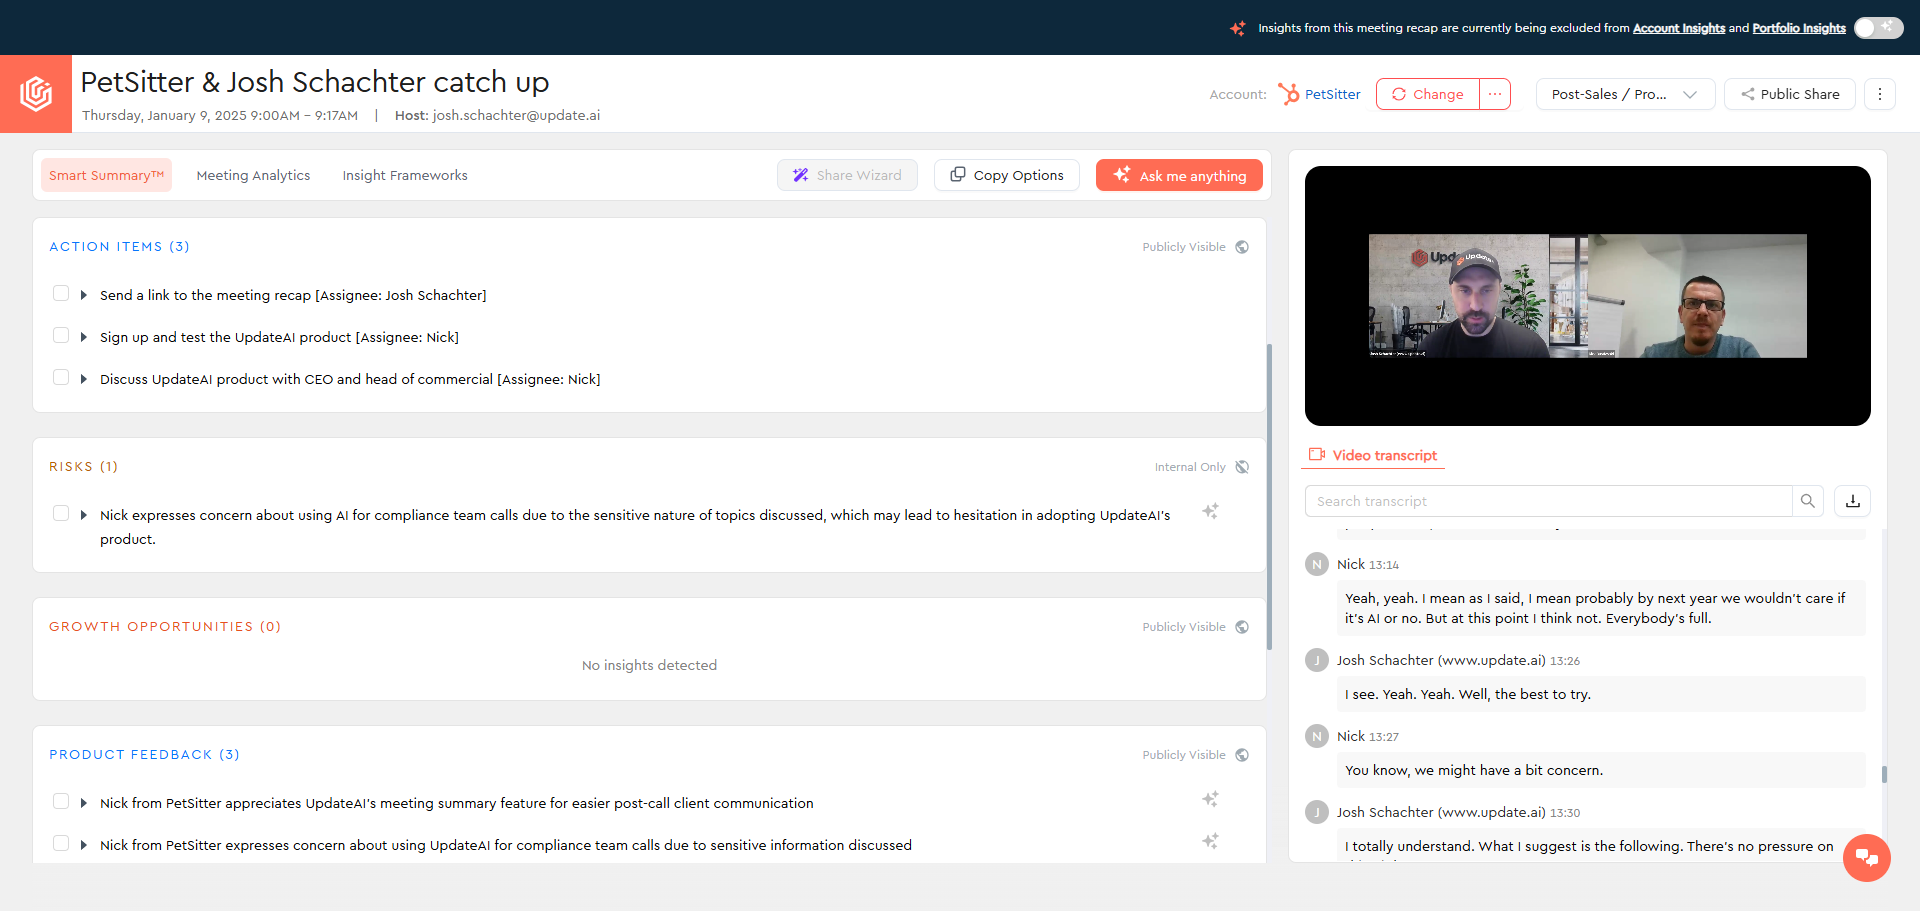Click the 'Action Items (3)' heading

click(x=119, y=247)
